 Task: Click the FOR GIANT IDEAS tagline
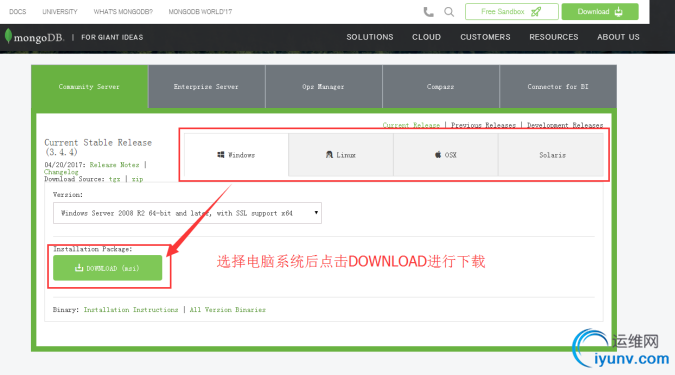[112, 37]
